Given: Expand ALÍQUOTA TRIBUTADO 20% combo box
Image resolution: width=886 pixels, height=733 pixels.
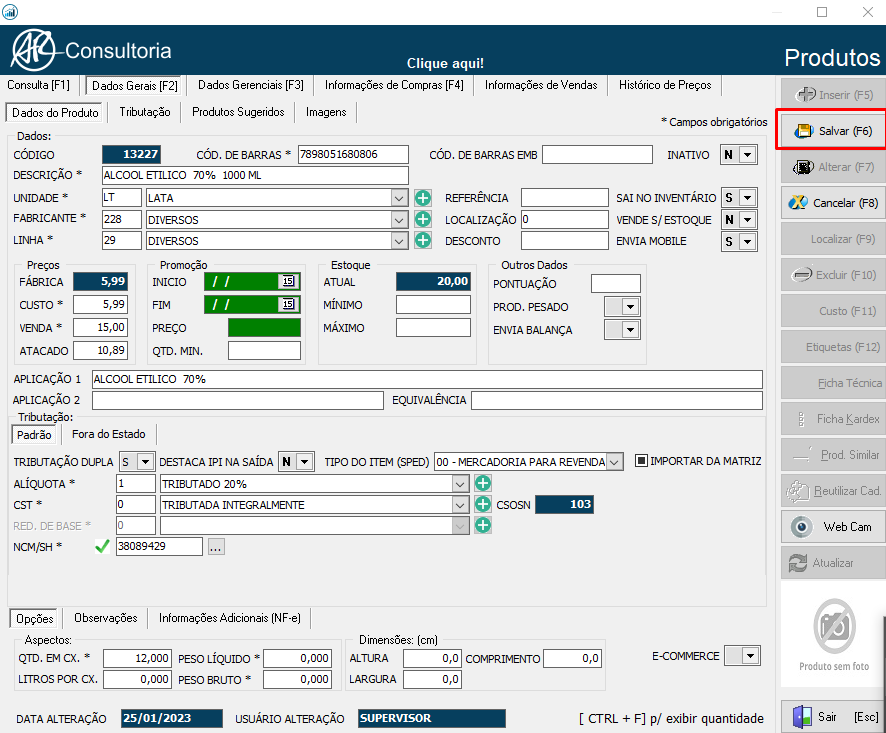Looking at the screenshot, I should (x=461, y=484).
